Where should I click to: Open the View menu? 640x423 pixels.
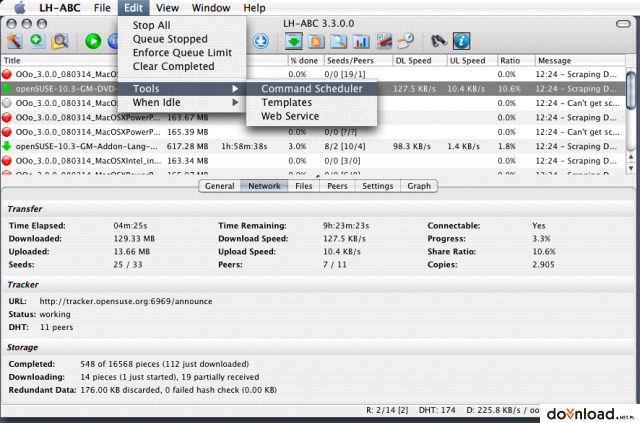pos(167,8)
